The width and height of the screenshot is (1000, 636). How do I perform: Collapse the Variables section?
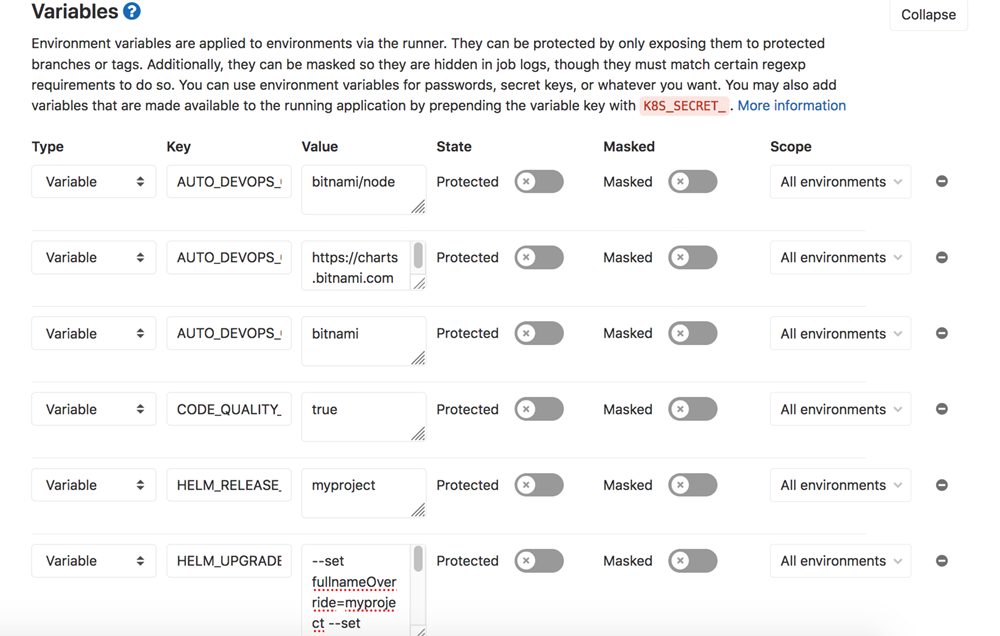pyautogui.click(x=927, y=15)
